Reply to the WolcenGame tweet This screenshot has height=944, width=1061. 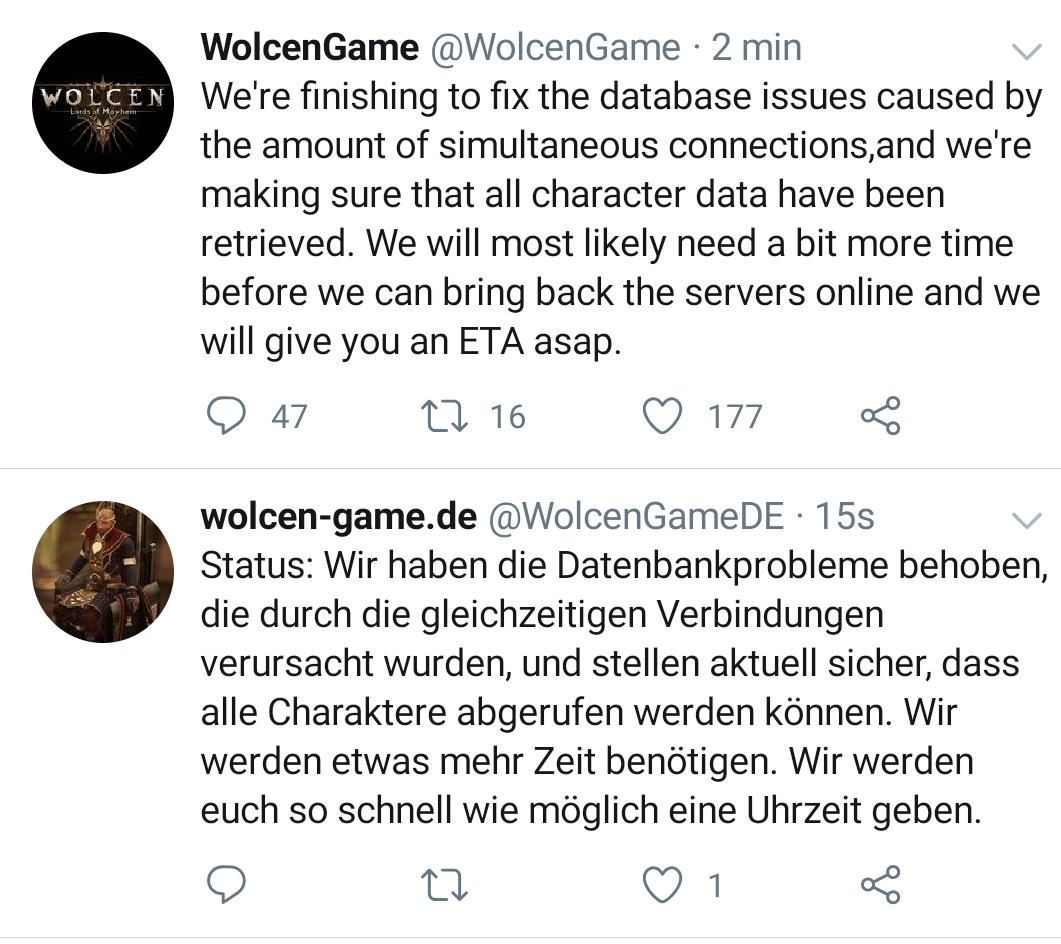click(x=226, y=415)
